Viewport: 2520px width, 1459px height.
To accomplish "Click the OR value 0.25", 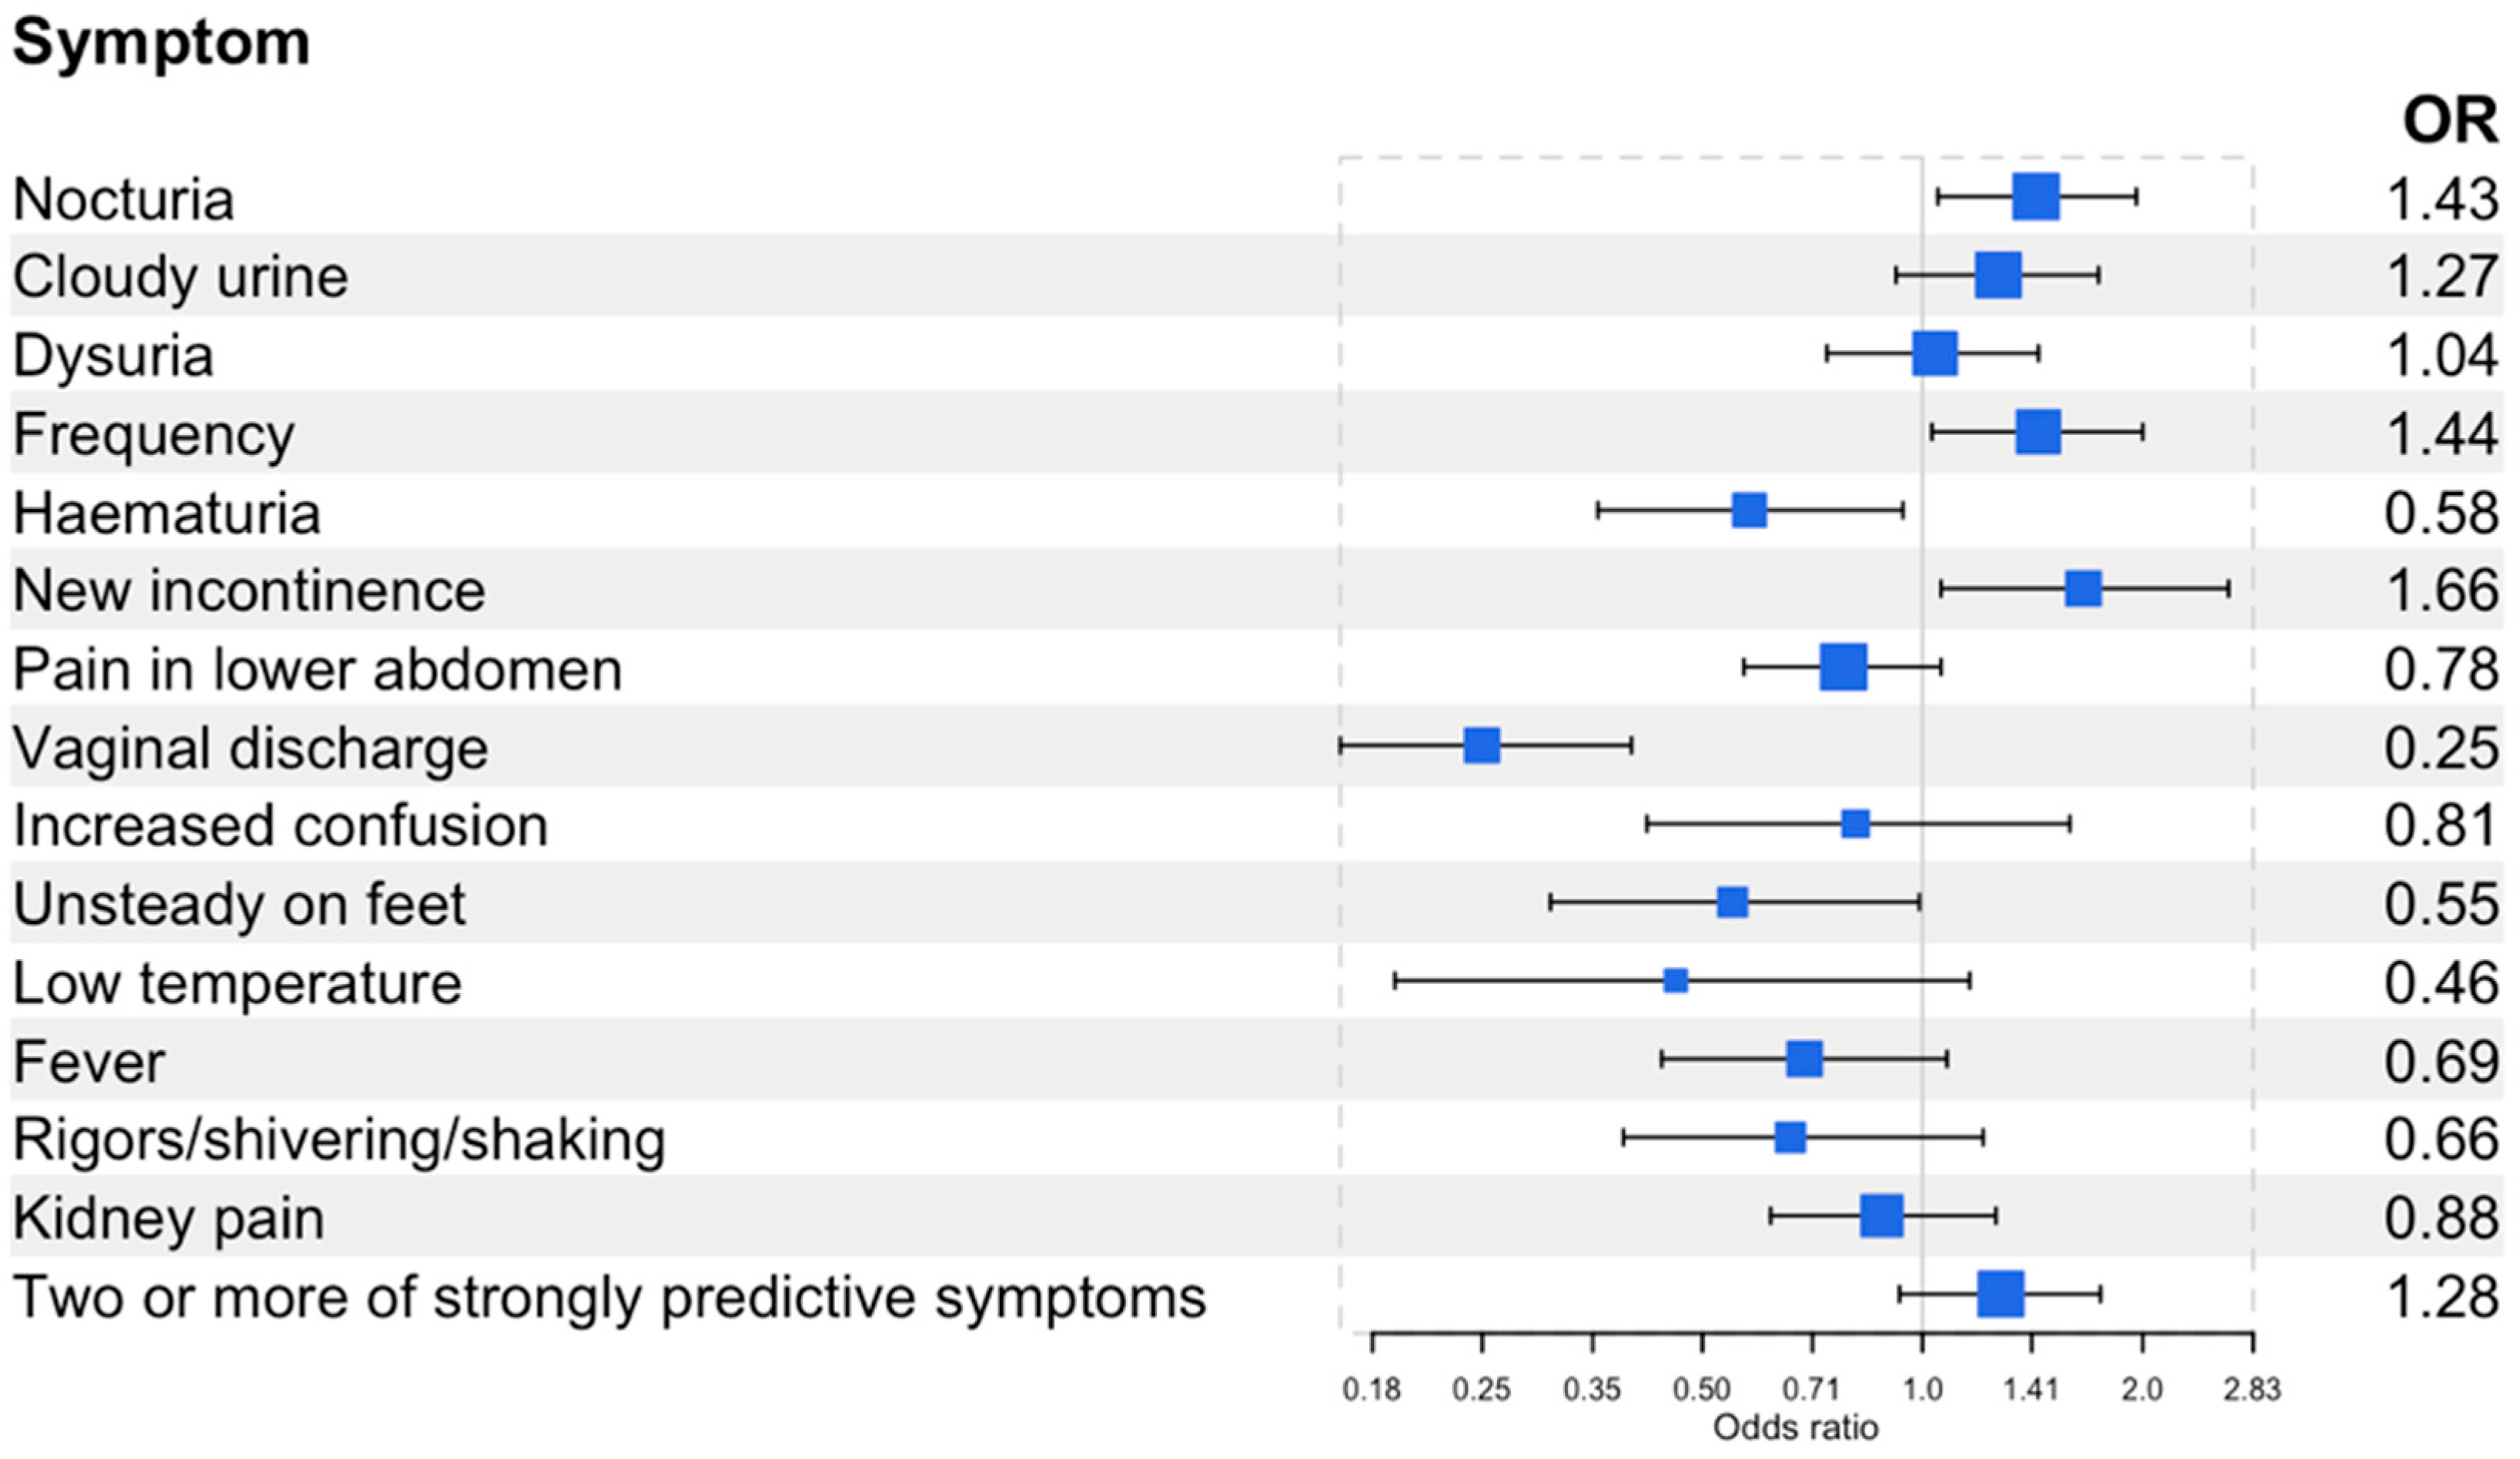I will [2441, 747].
